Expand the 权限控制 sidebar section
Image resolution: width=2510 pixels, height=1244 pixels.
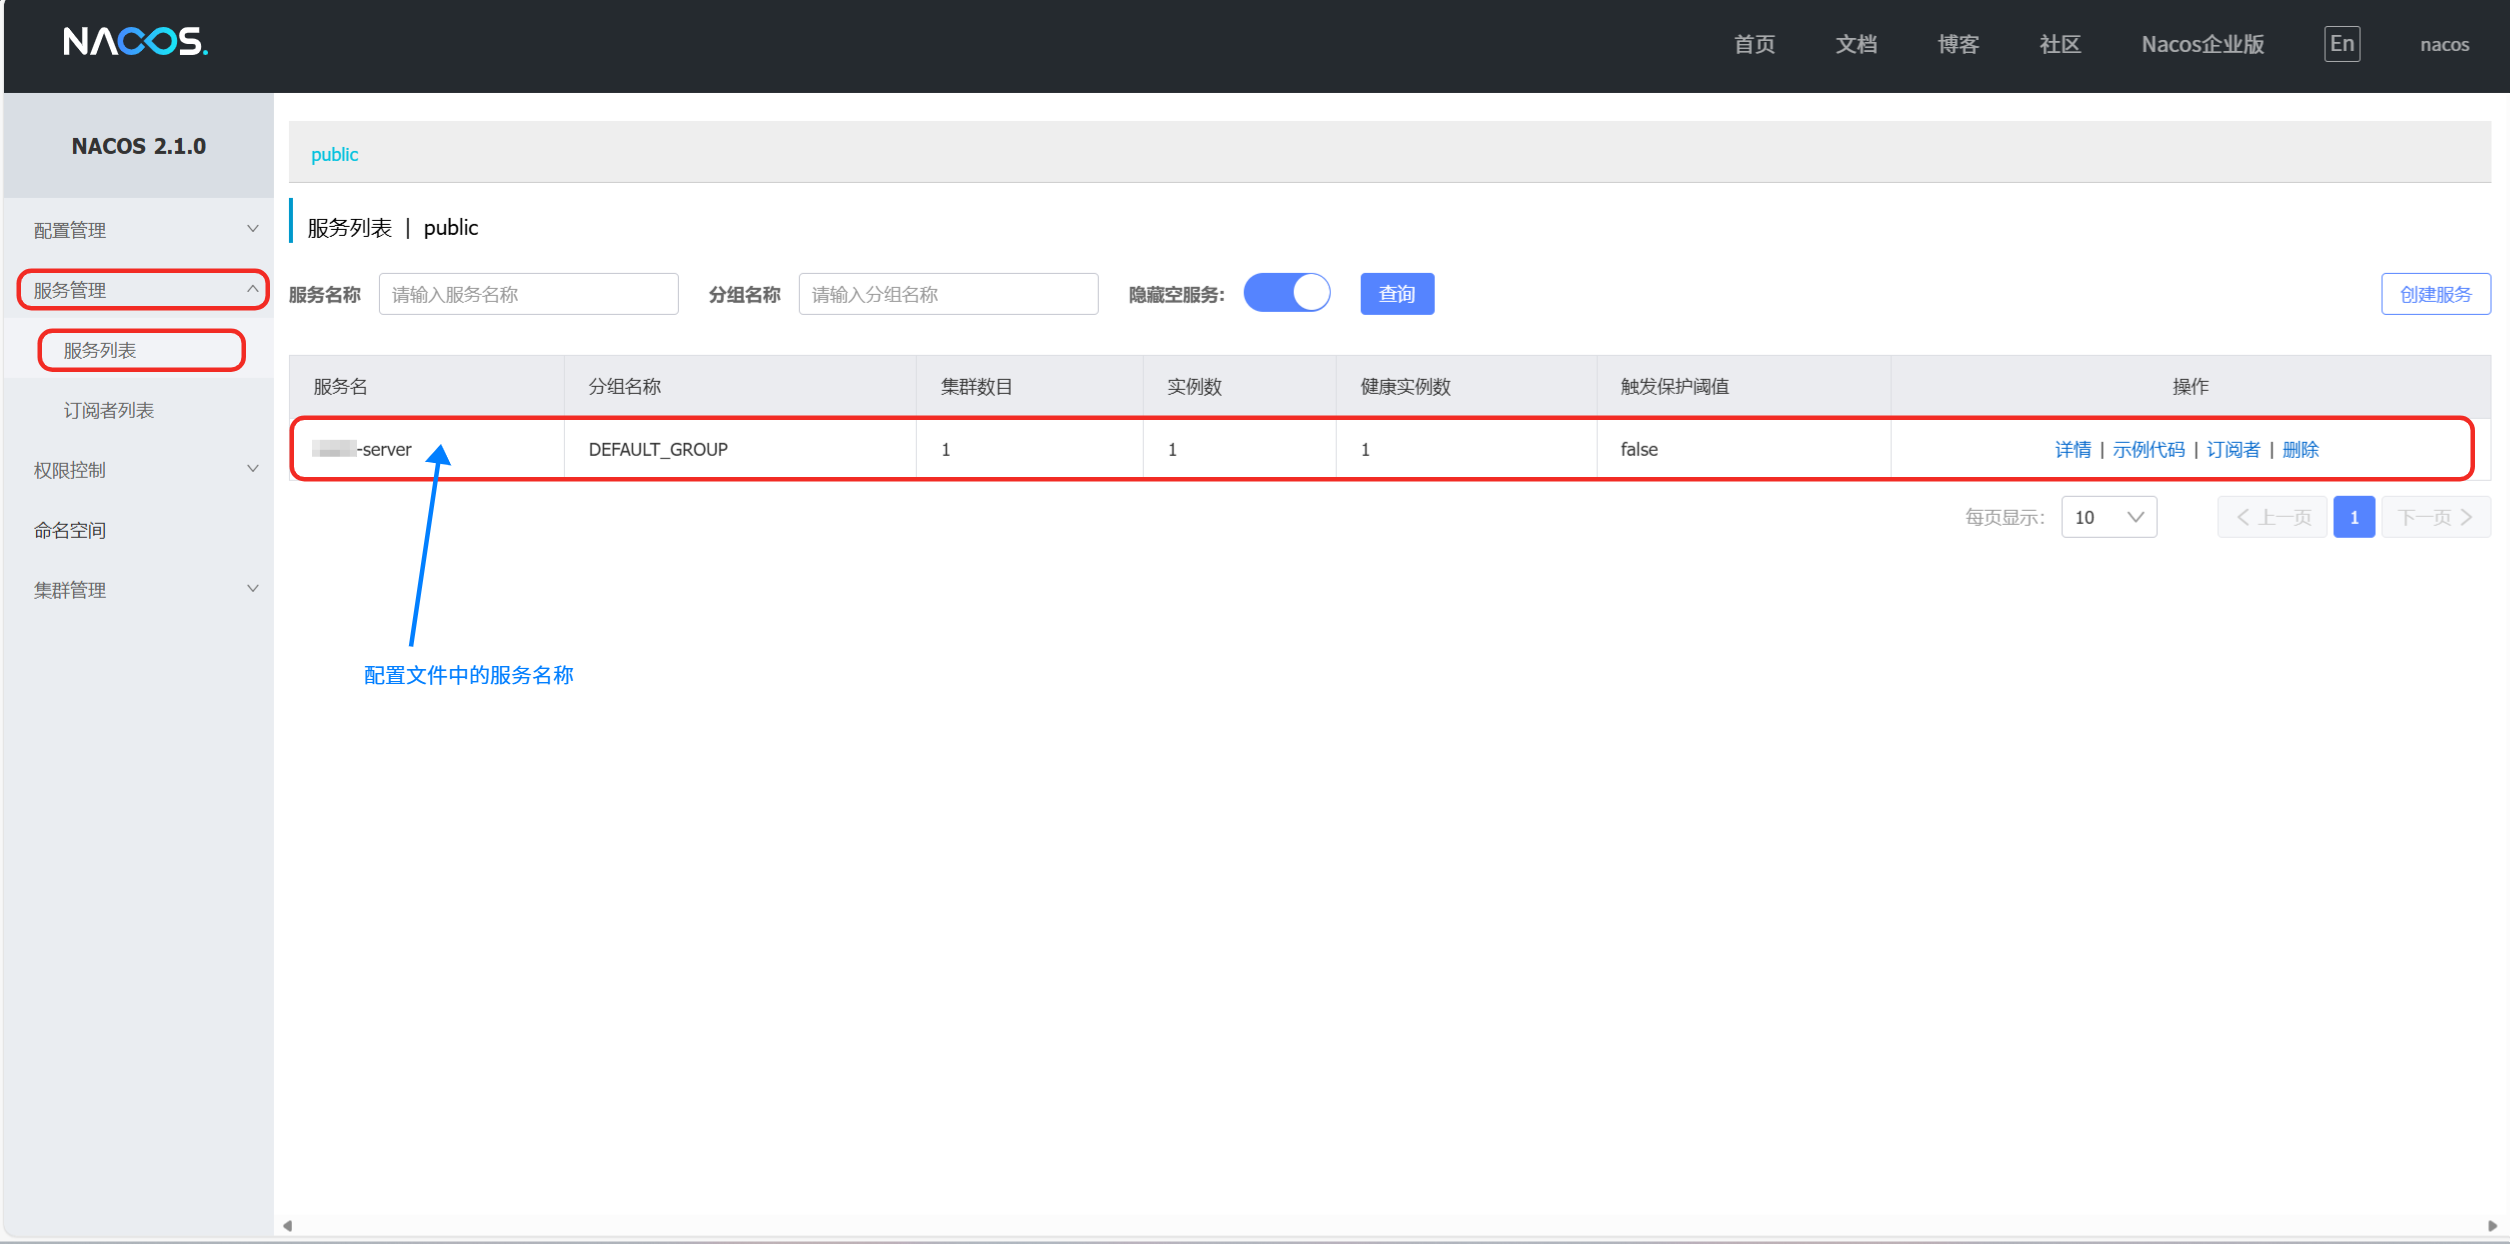pos(252,469)
